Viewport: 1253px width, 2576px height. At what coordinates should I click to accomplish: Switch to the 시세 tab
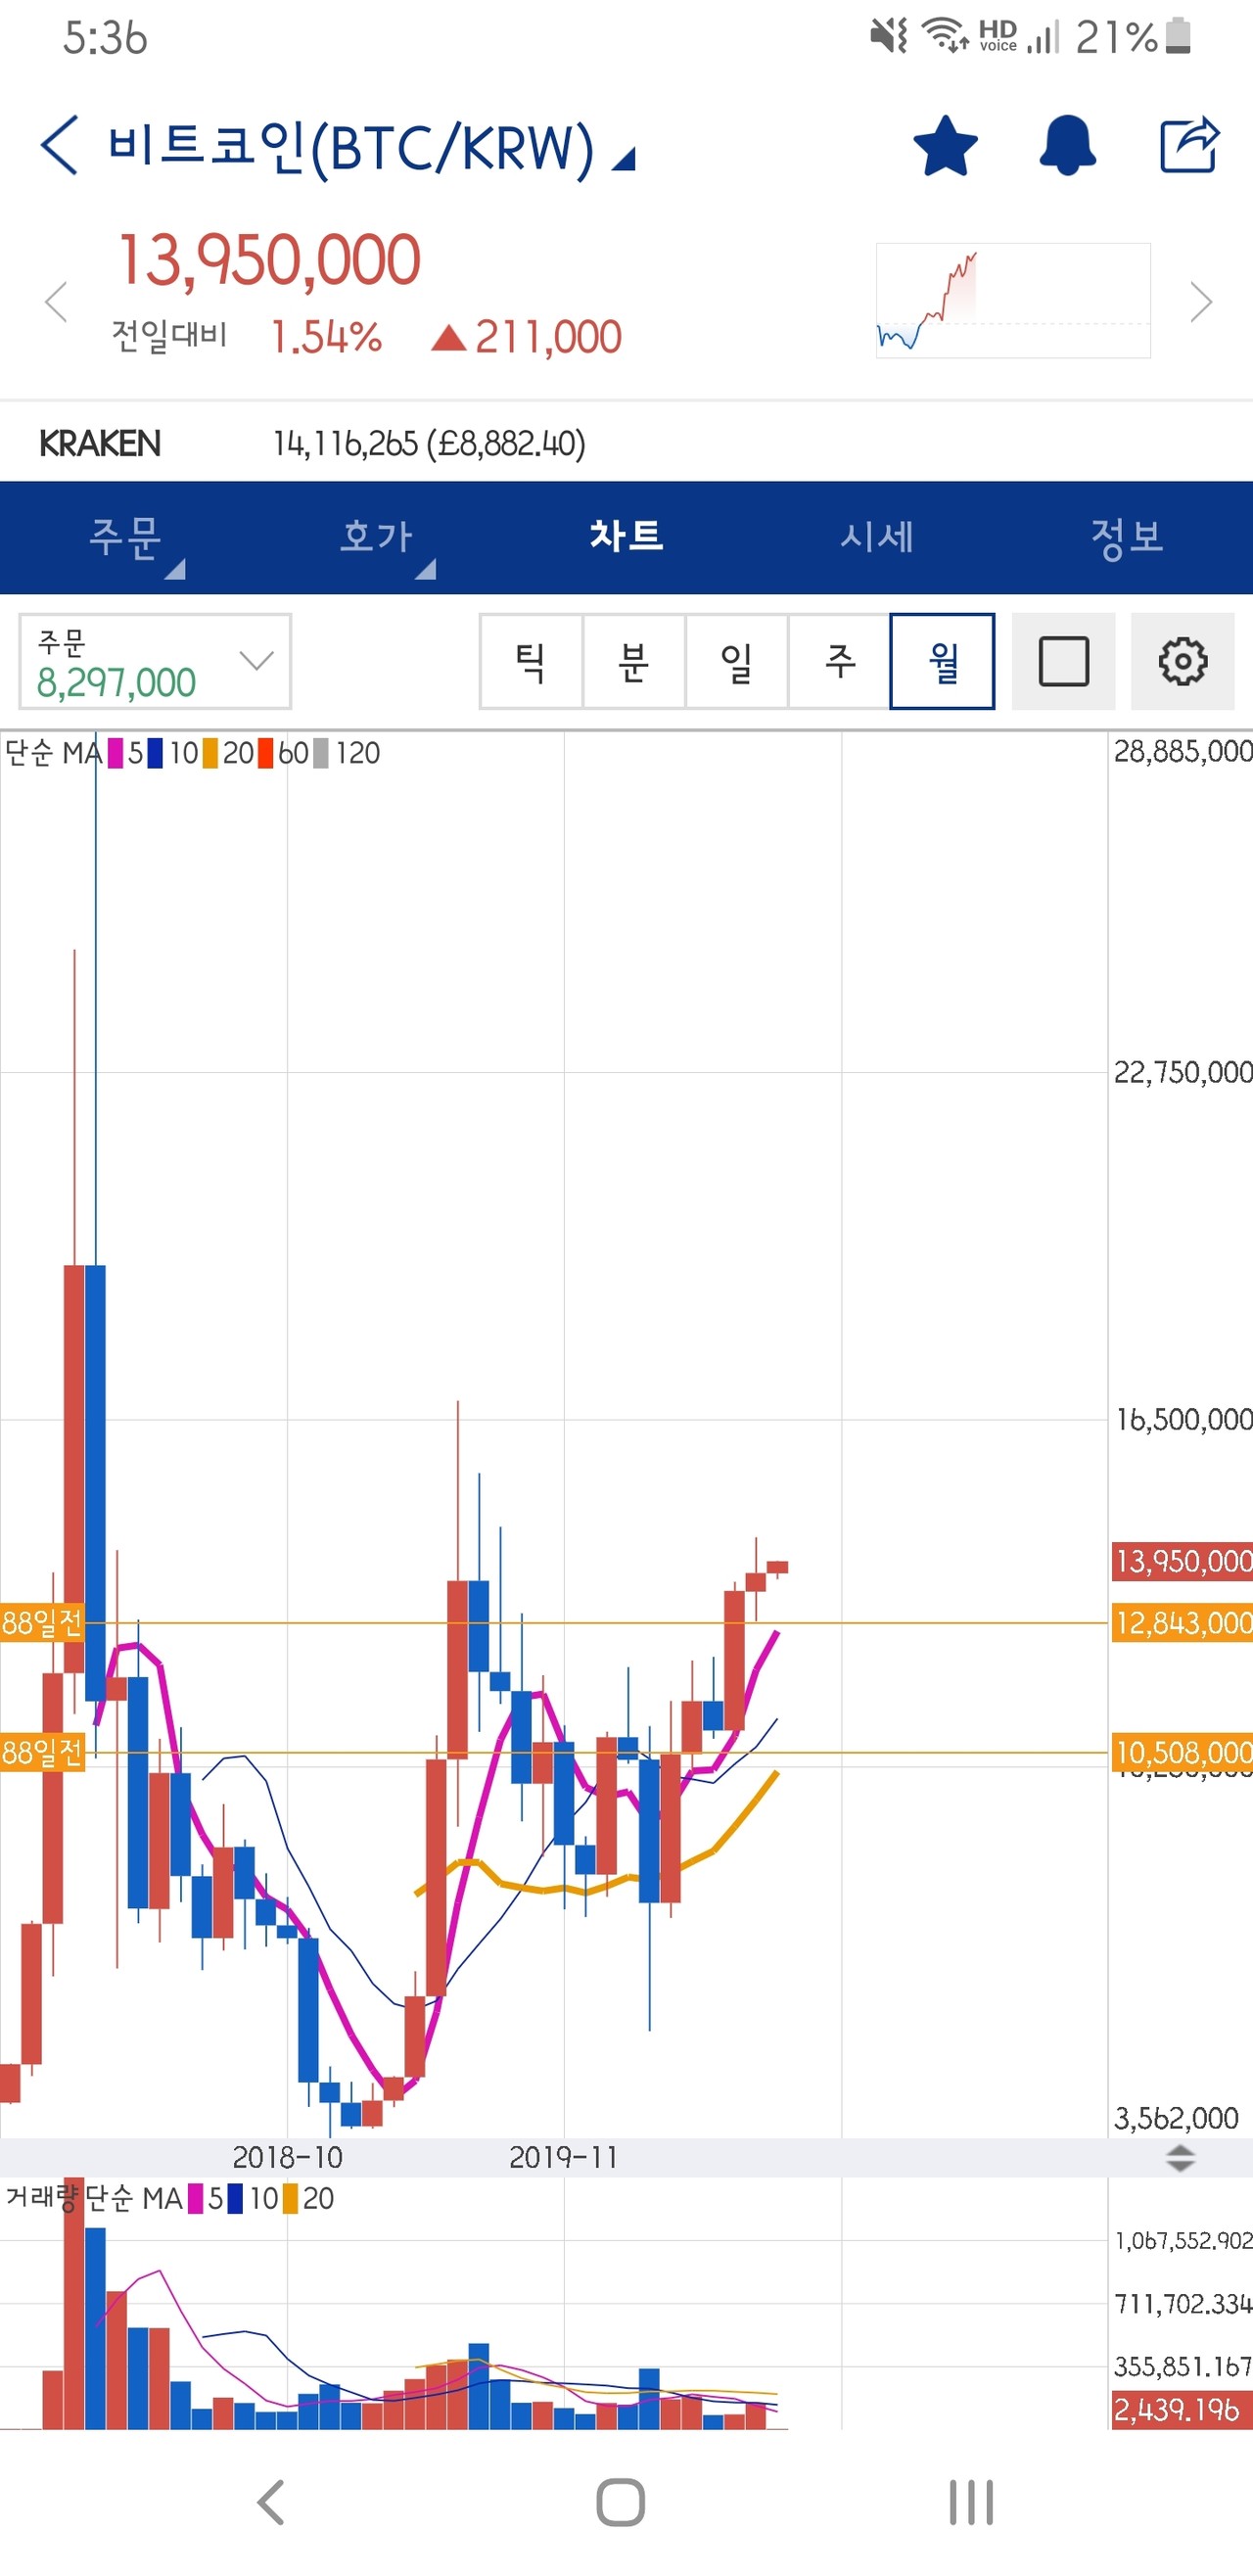tap(876, 538)
